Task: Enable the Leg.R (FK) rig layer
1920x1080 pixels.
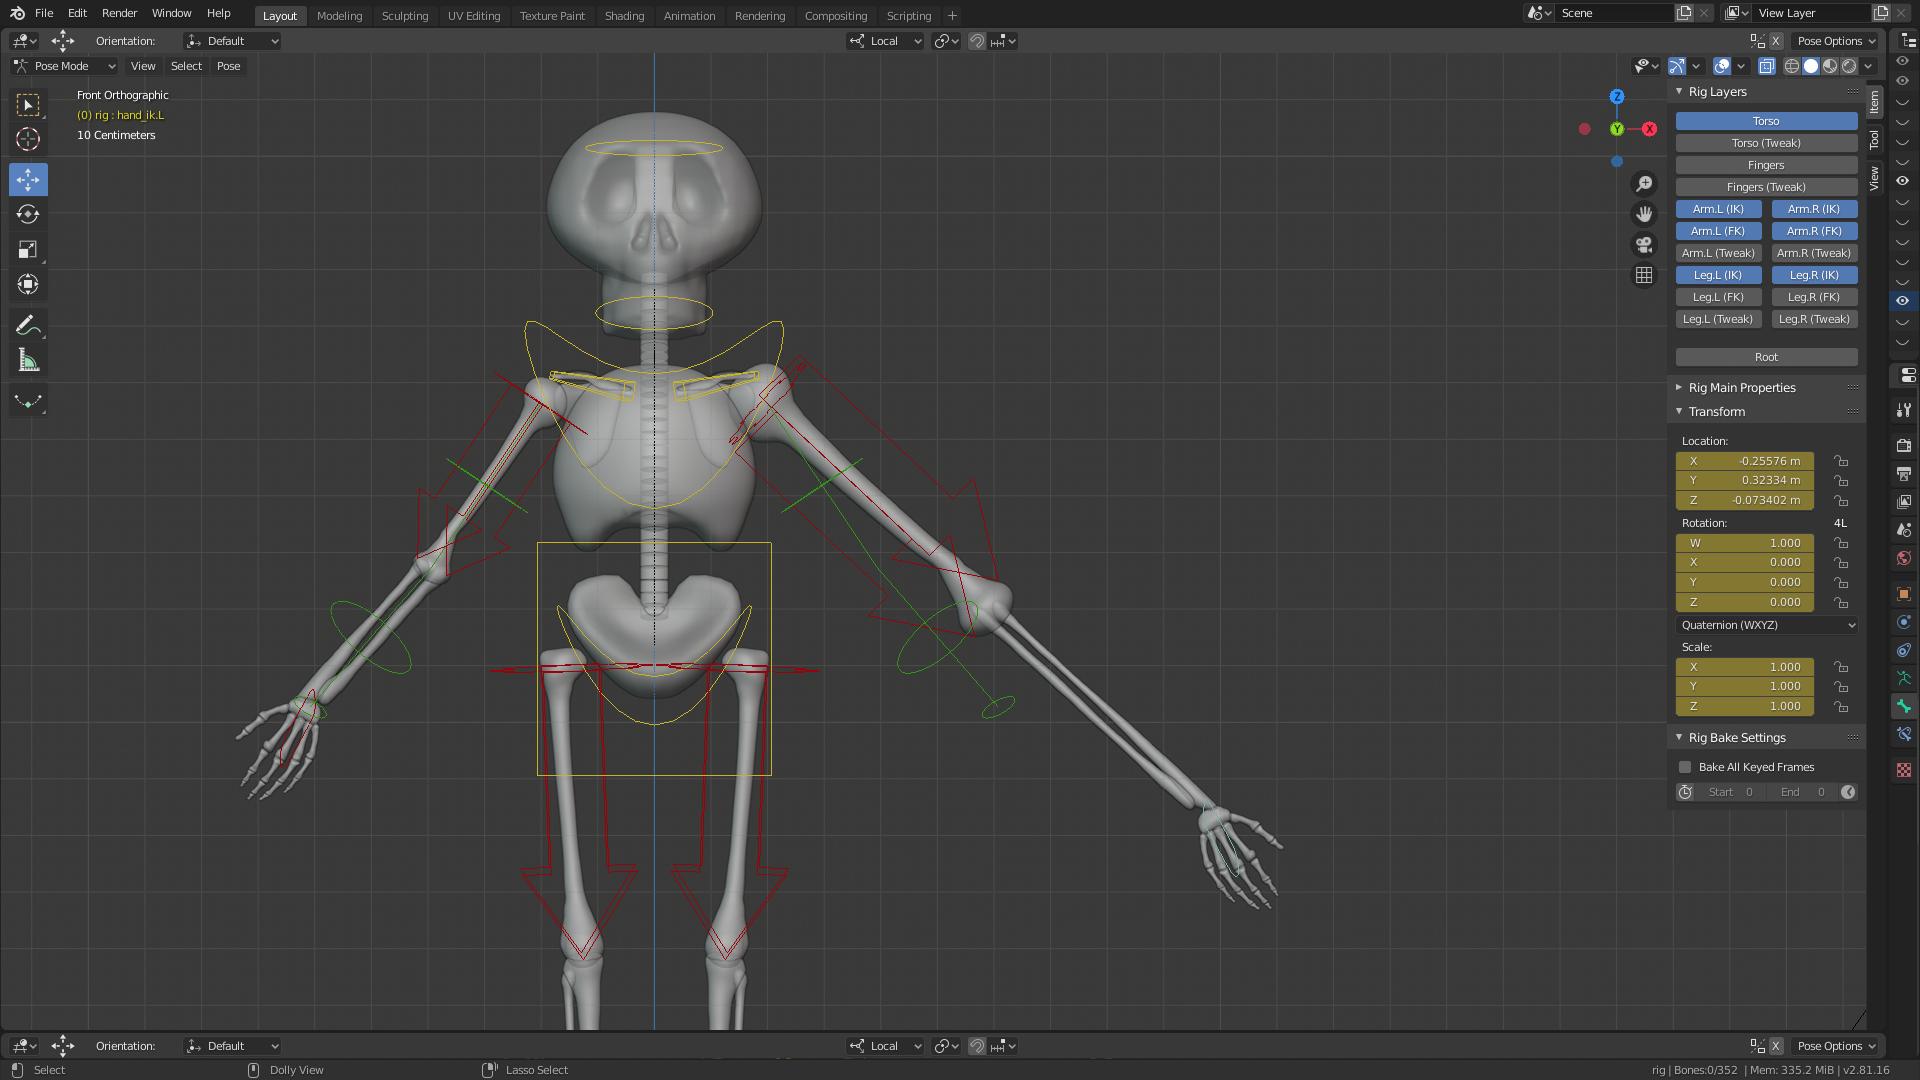Action: point(1814,297)
